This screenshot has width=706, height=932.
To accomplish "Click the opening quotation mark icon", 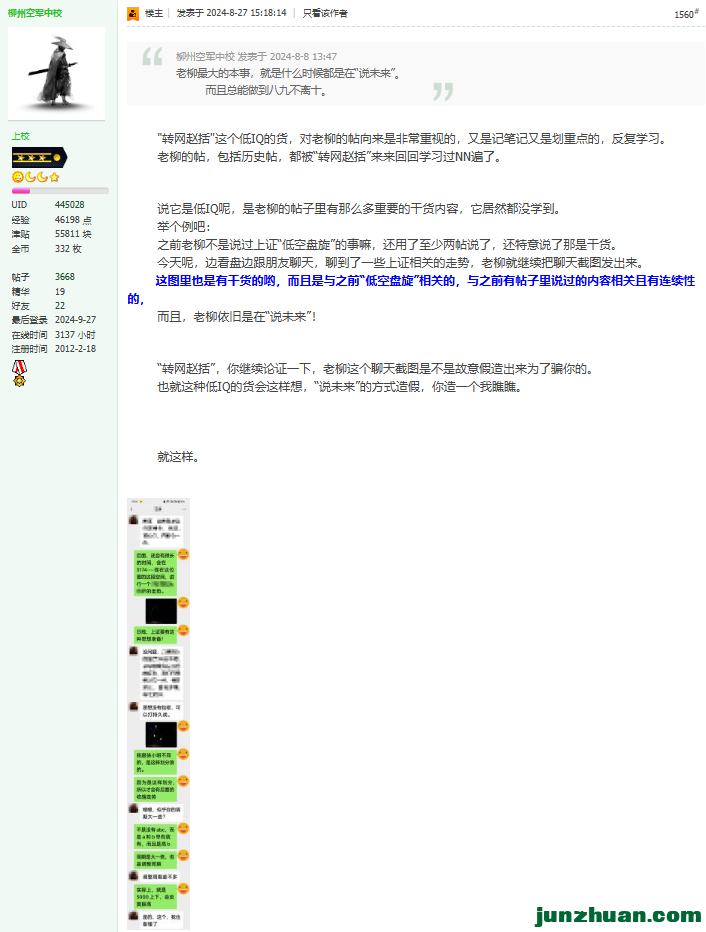I will pos(152,58).
